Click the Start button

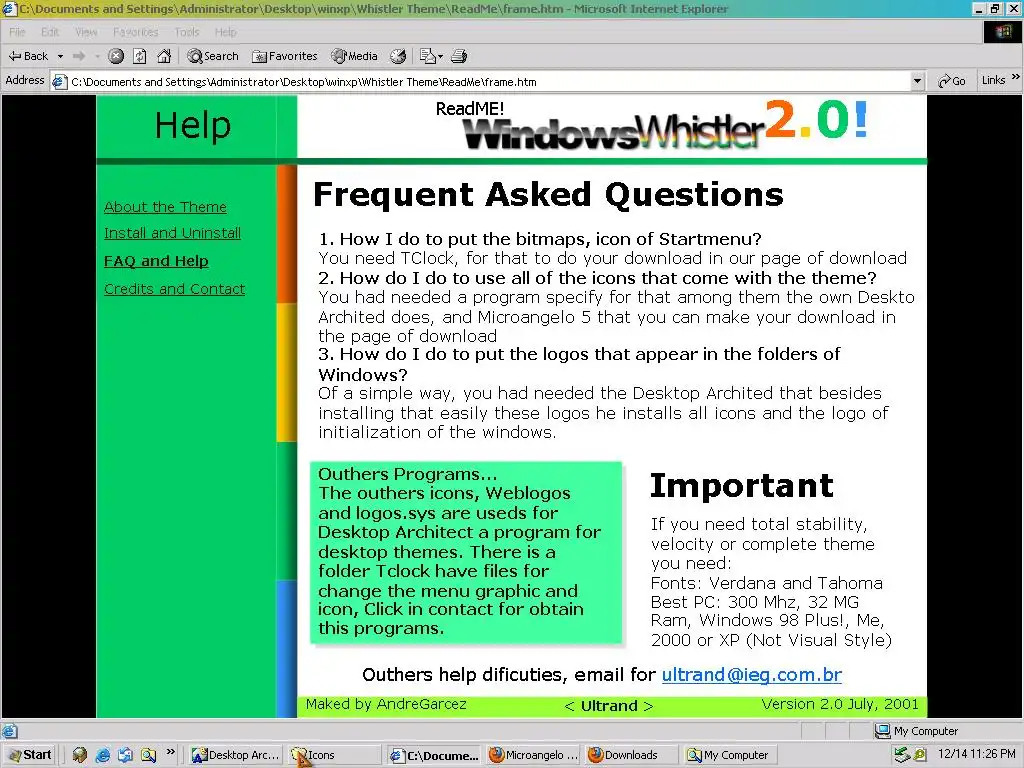(x=29, y=755)
